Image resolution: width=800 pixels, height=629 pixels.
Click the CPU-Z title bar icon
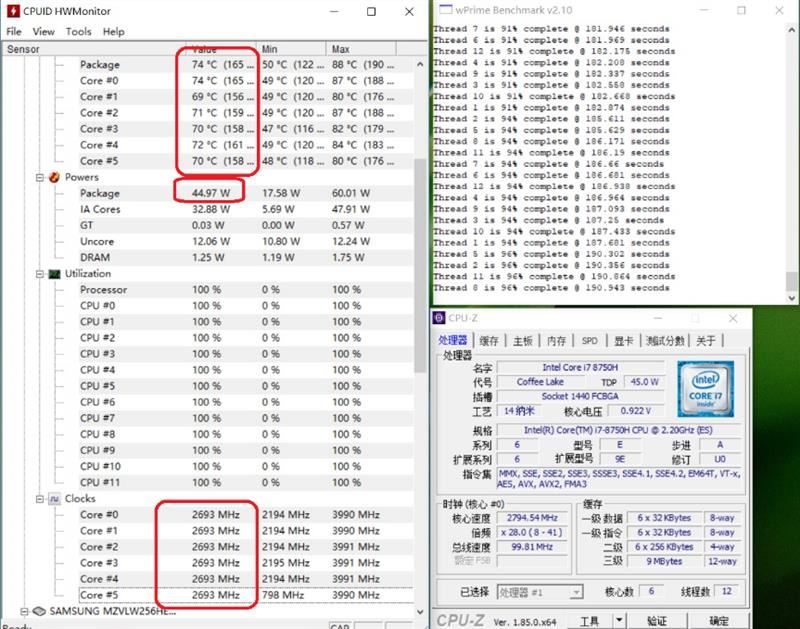tap(439, 318)
